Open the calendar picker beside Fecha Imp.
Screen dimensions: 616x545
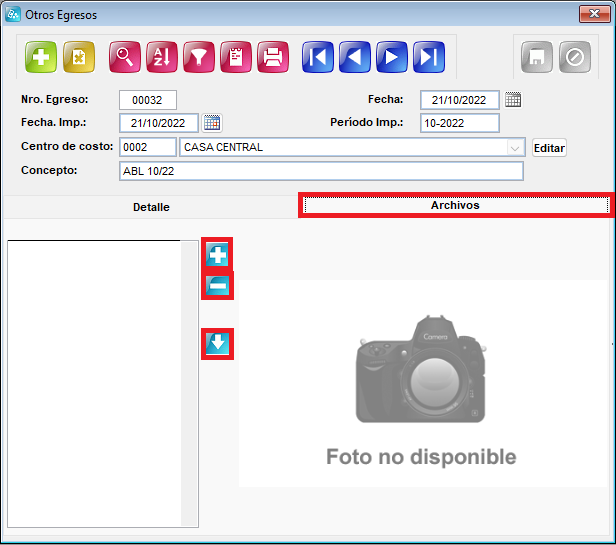coord(212,123)
